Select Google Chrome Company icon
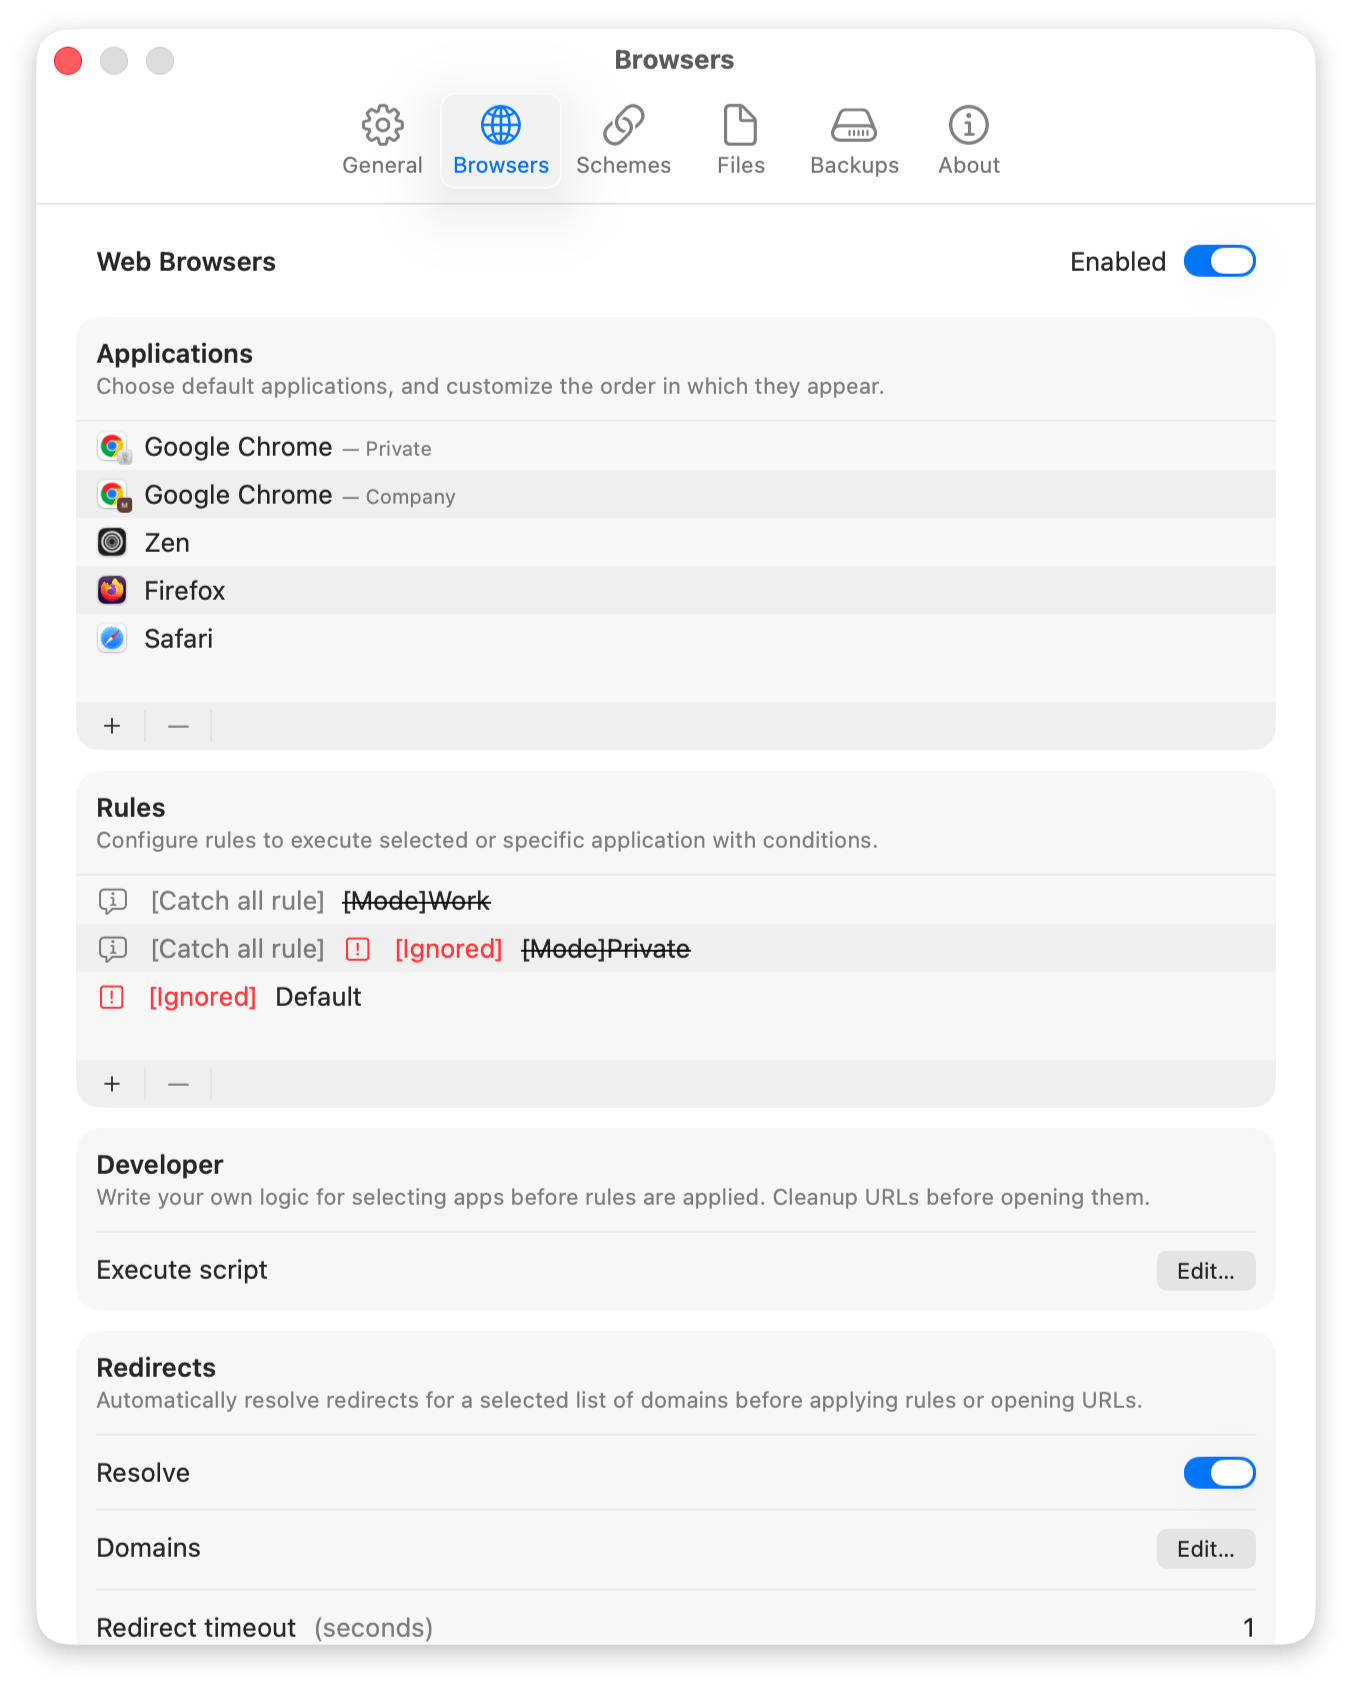 [113, 495]
